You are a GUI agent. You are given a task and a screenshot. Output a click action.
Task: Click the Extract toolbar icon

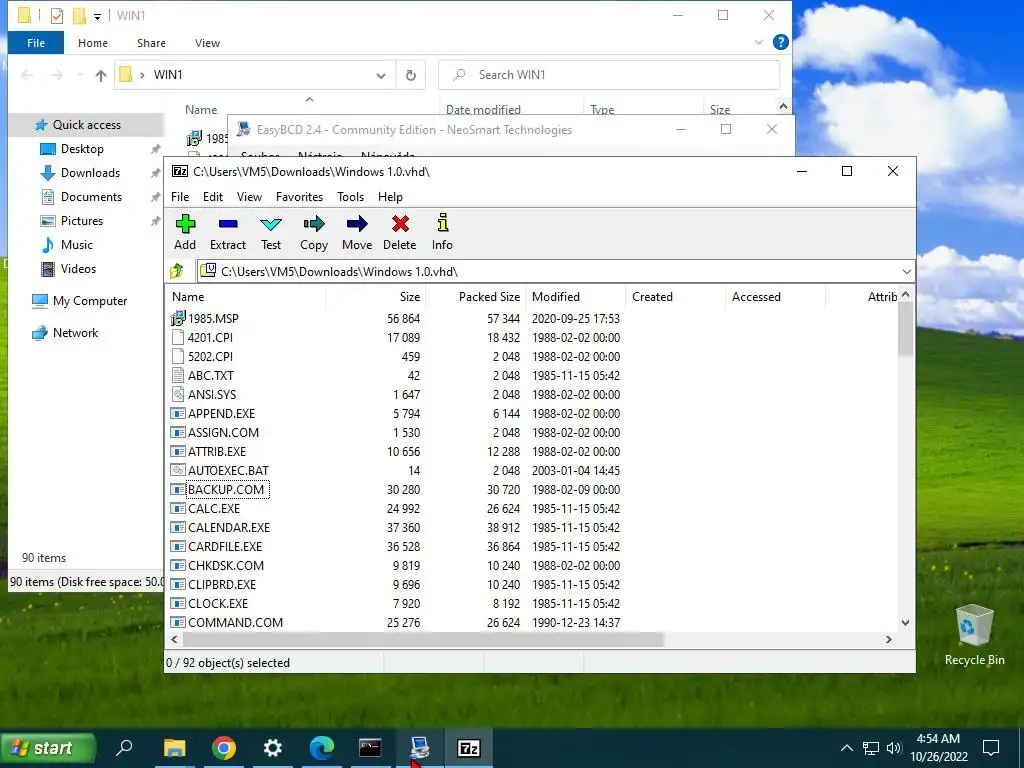(227, 232)
